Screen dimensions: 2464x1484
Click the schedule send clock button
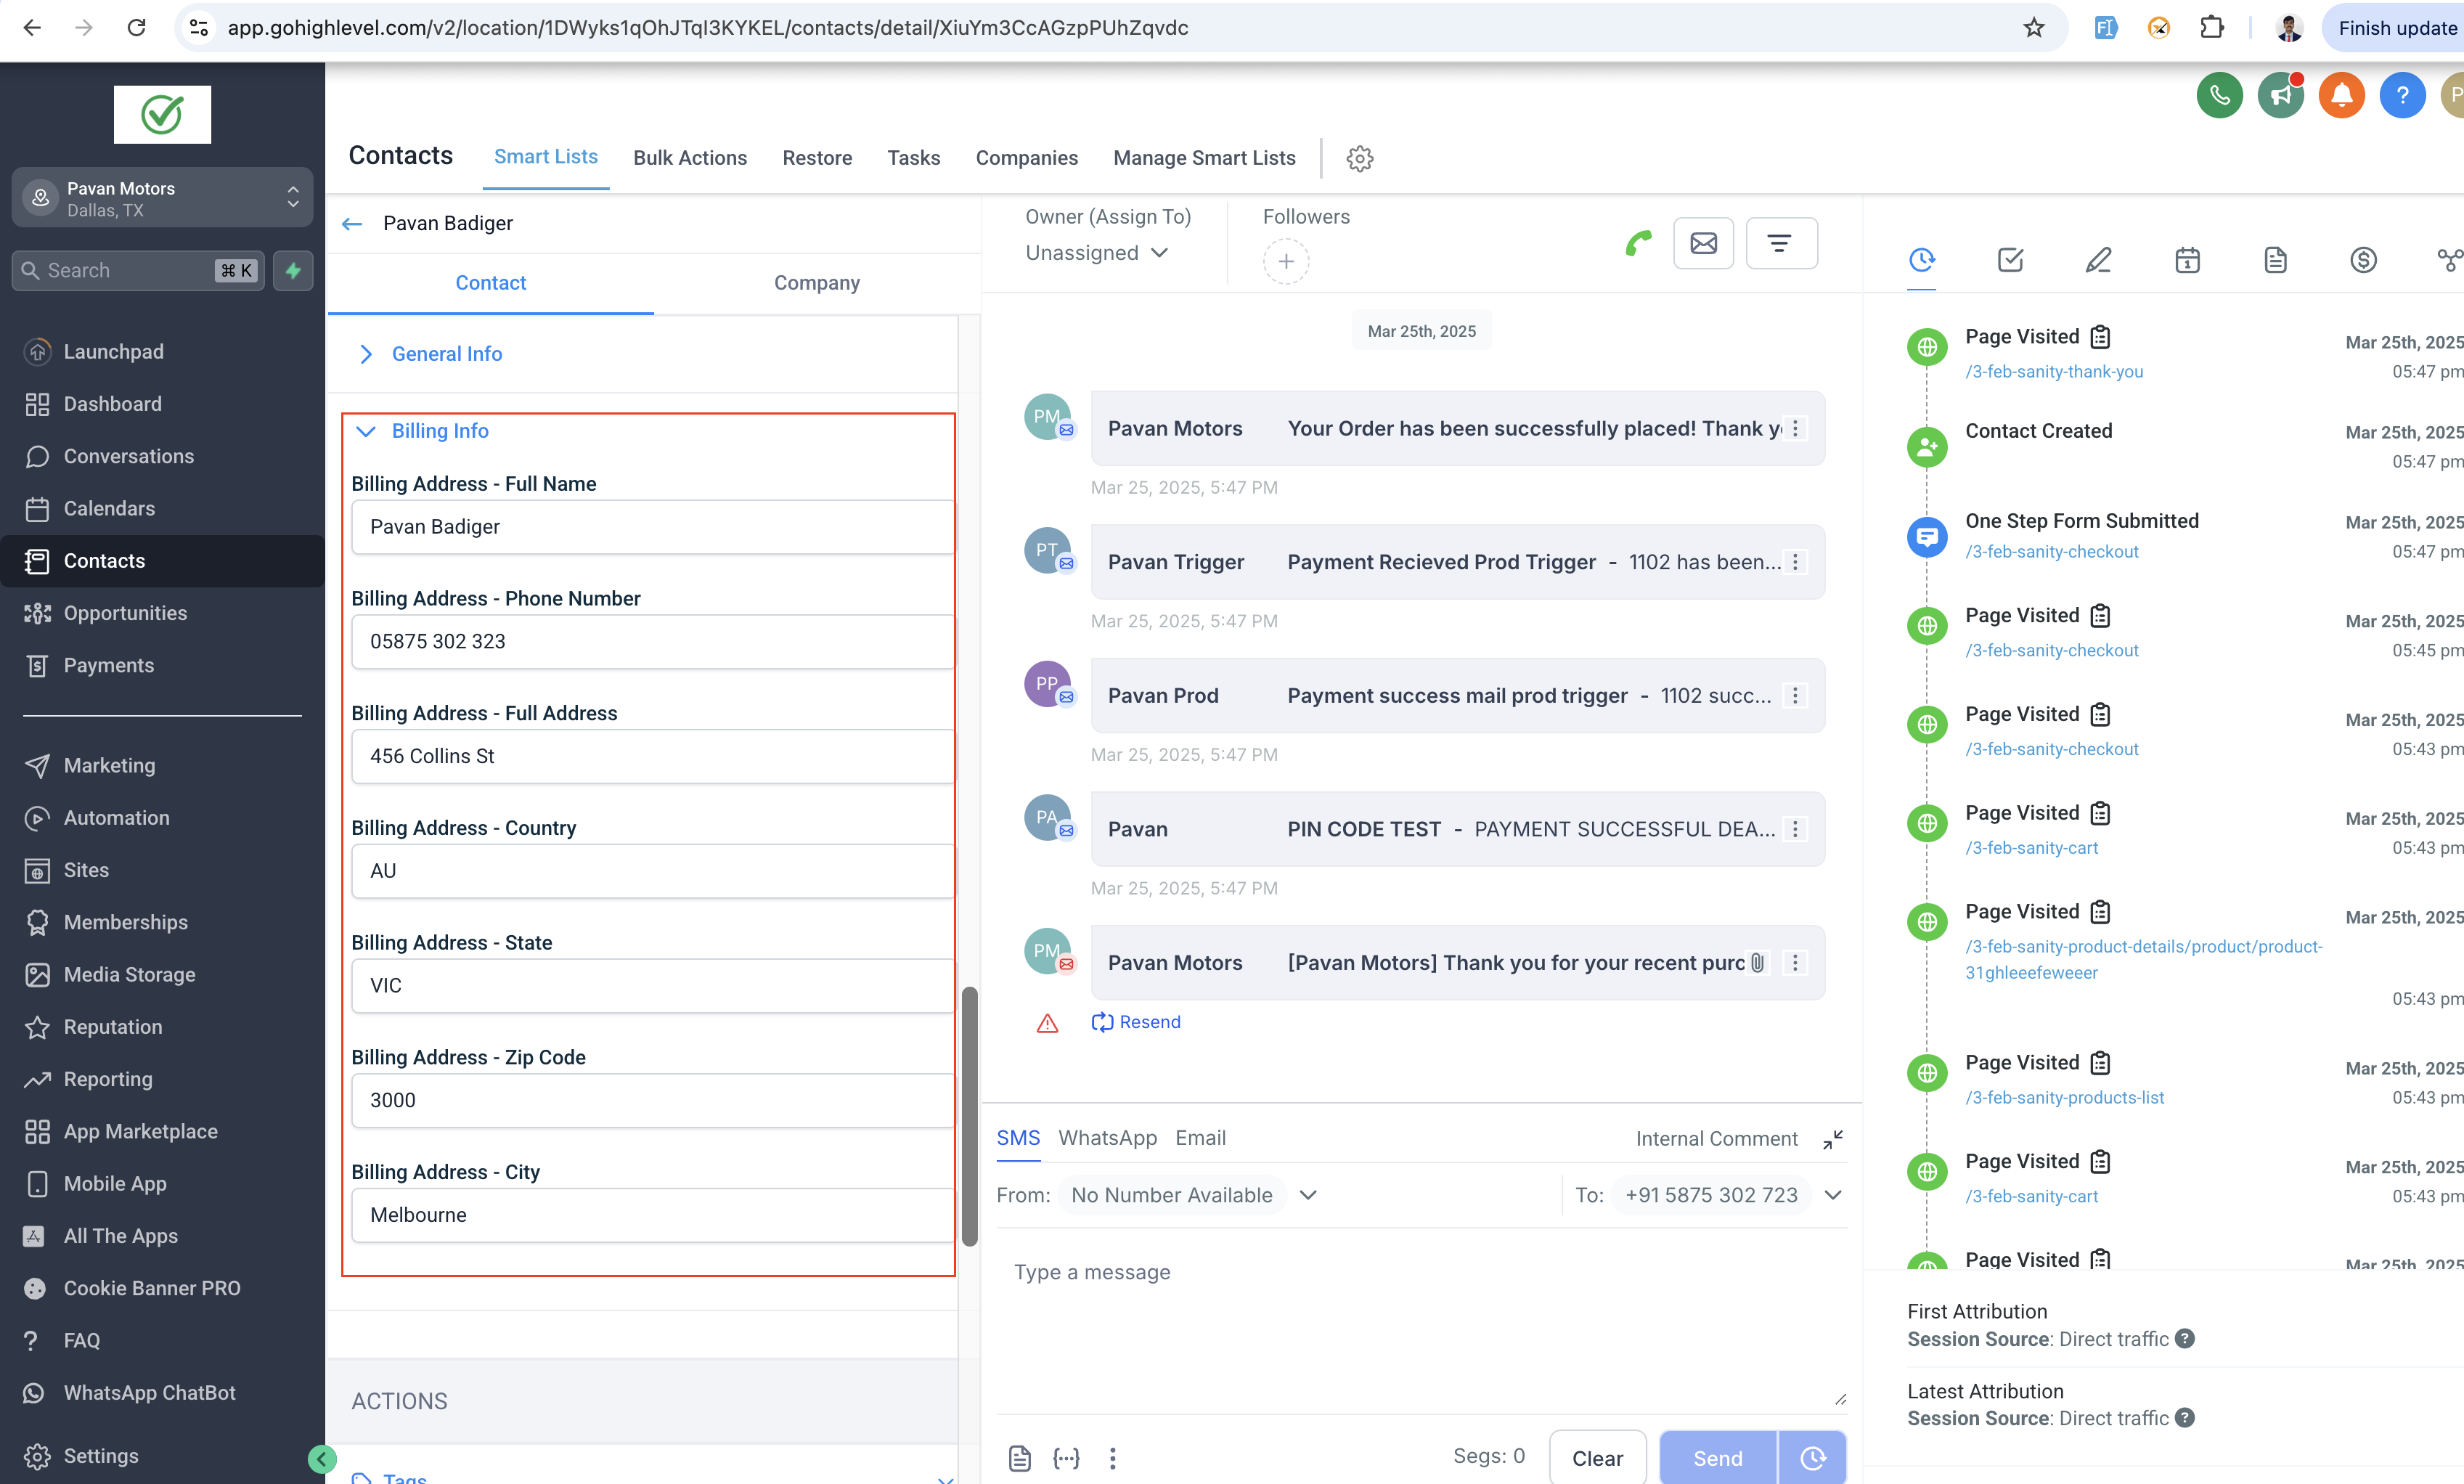[1812, 1458]
